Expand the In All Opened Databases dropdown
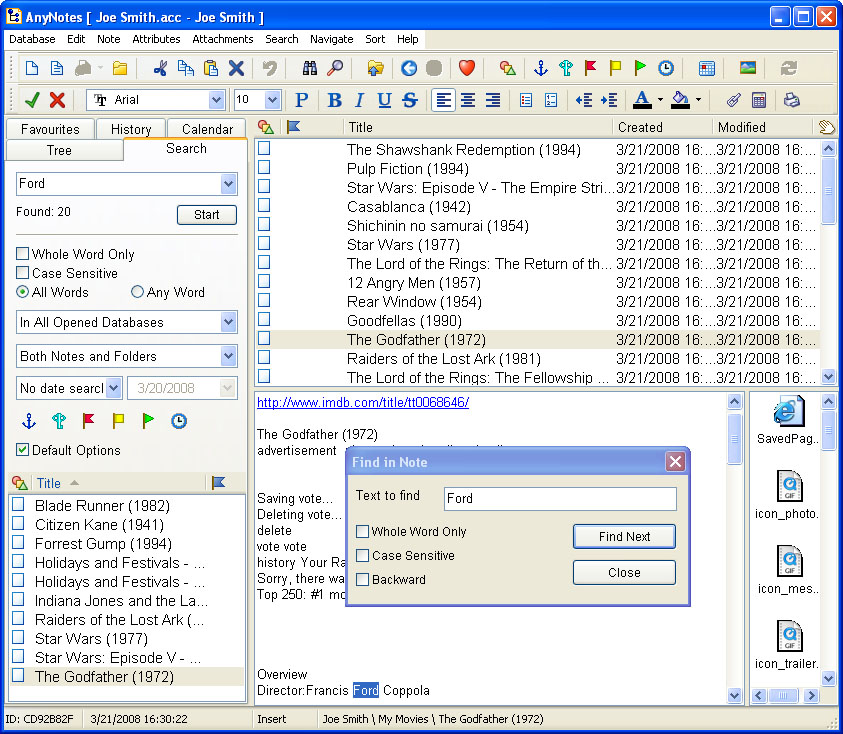 tap(228, 322)
